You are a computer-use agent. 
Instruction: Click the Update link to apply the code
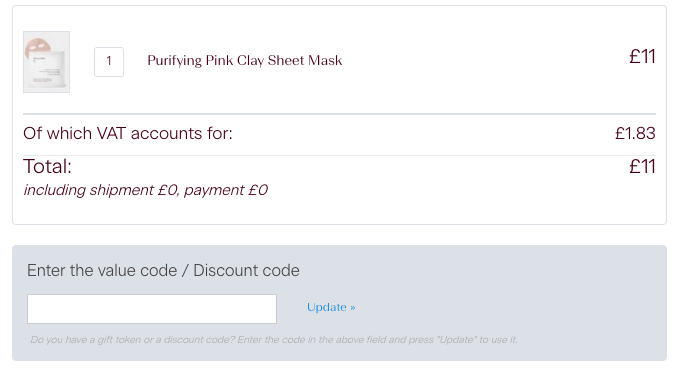point(331,307)
